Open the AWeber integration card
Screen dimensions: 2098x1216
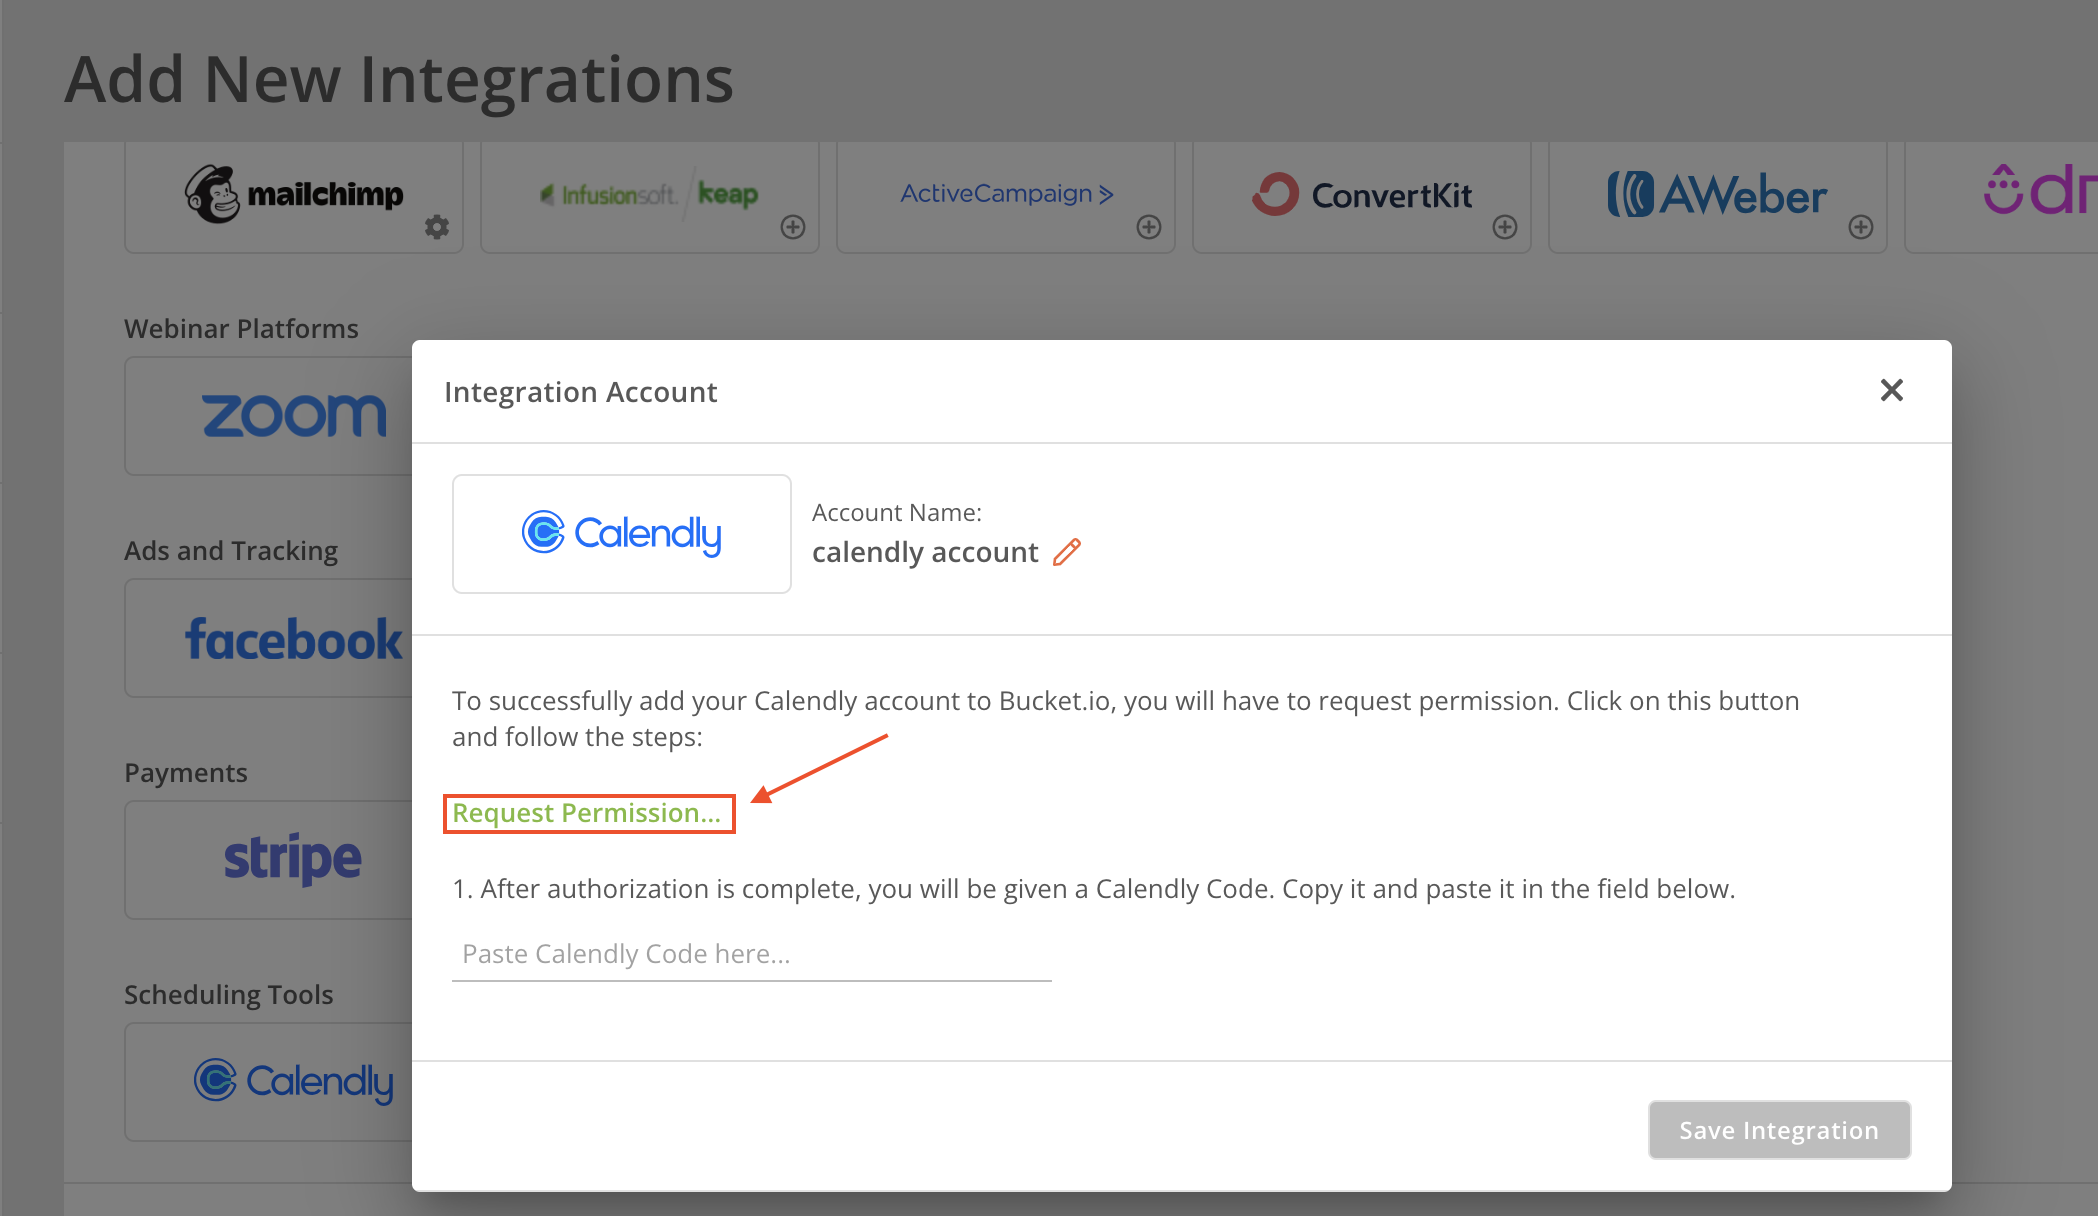[1717, 194]
